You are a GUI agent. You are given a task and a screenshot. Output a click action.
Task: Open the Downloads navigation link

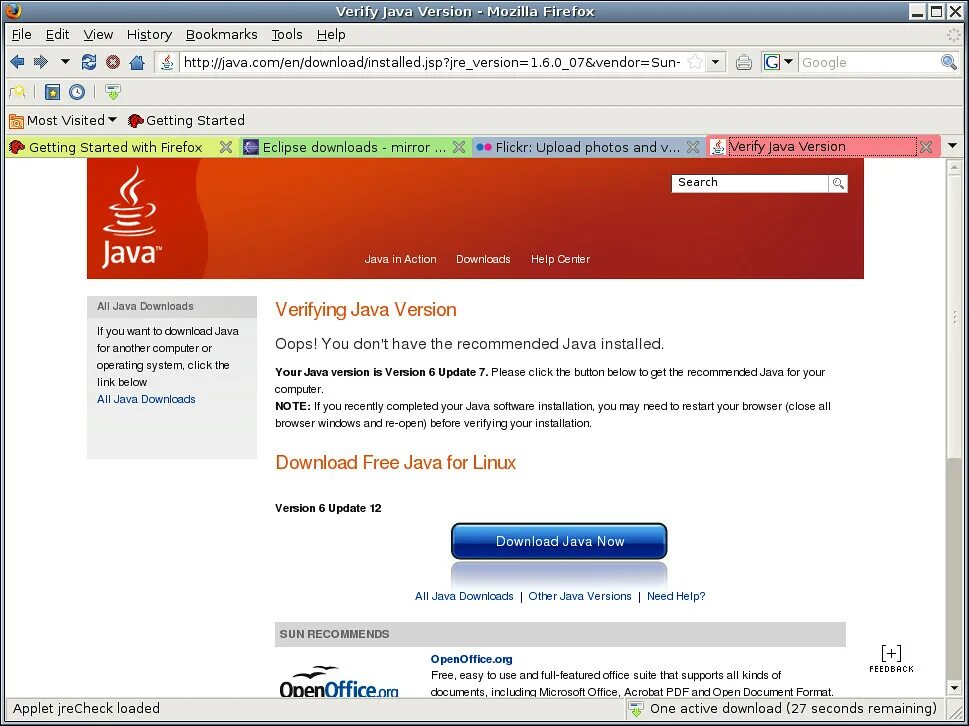point(483,260)
